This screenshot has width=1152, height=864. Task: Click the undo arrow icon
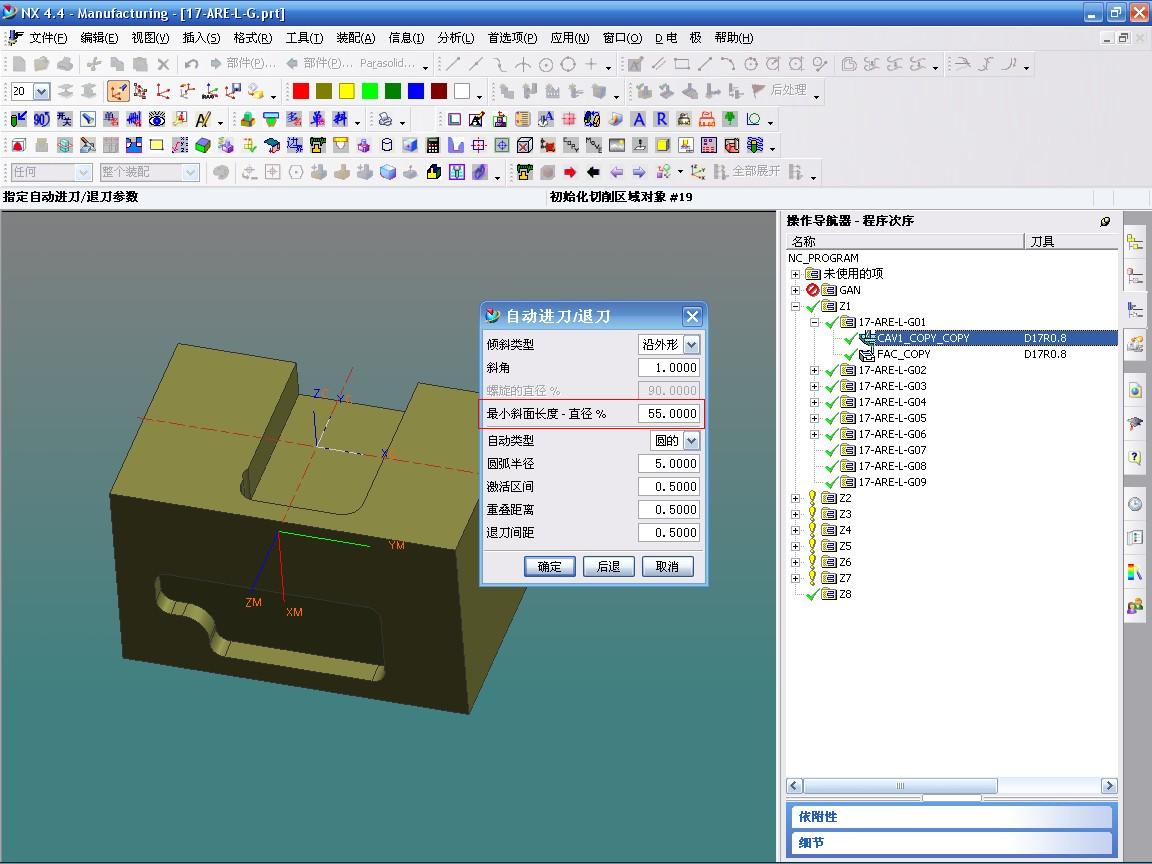[192, 64]
